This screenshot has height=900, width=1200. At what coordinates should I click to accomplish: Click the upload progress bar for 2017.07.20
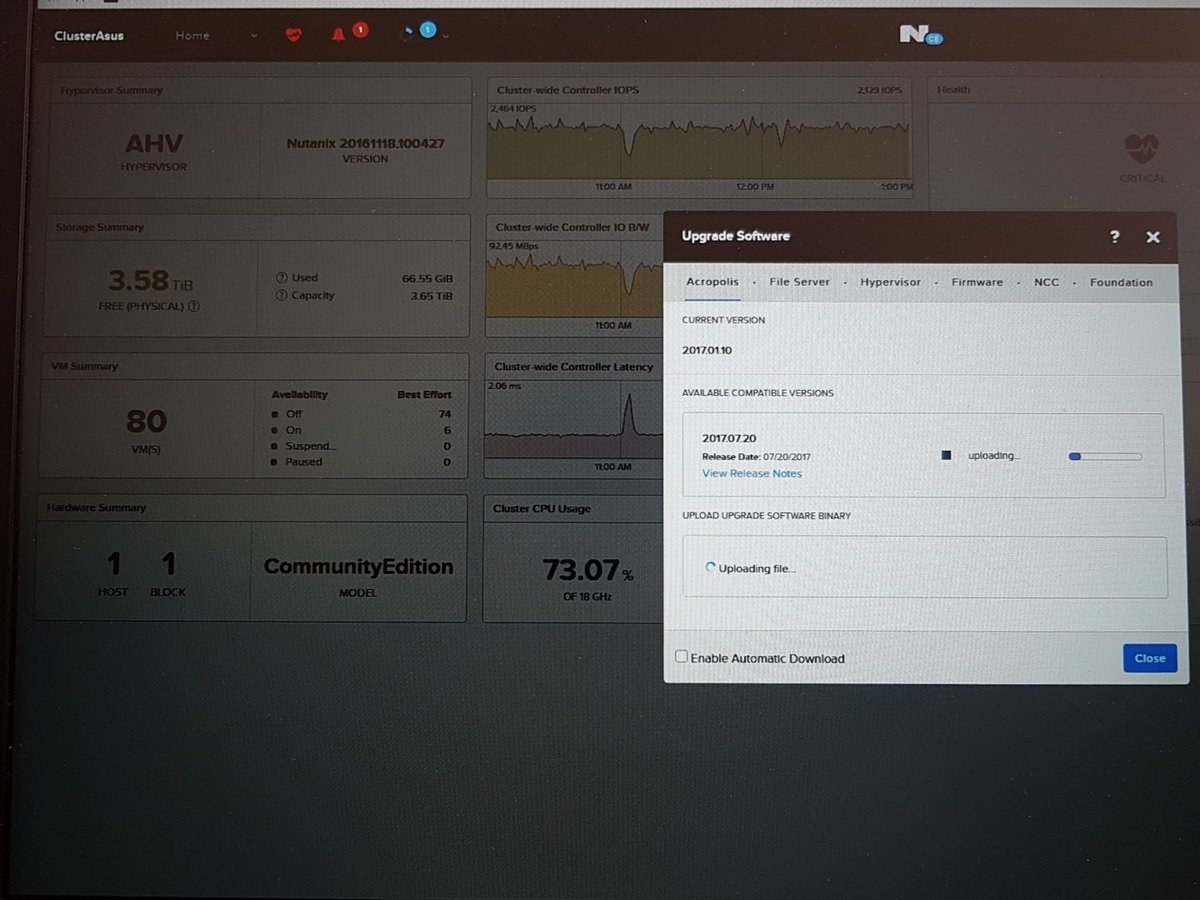click(1105, 456)
